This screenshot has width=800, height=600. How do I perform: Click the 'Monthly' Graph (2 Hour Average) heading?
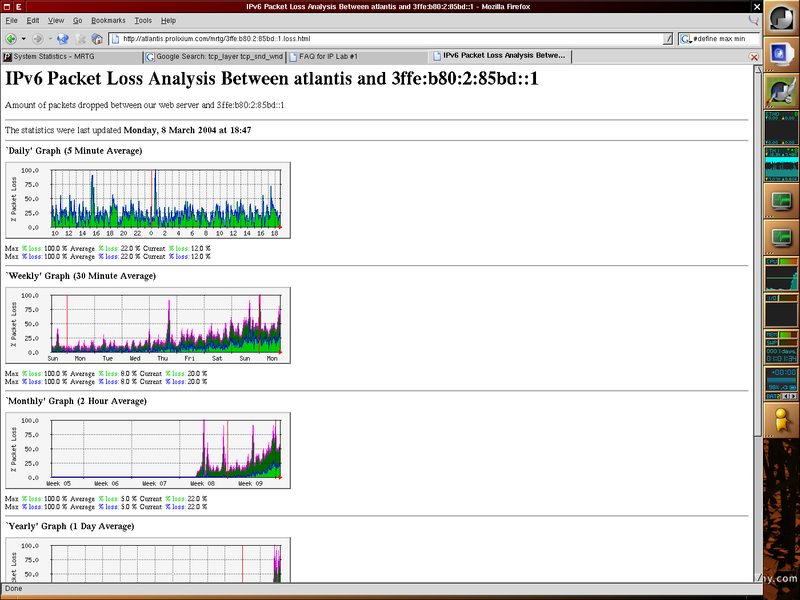[x=76, y=401]
